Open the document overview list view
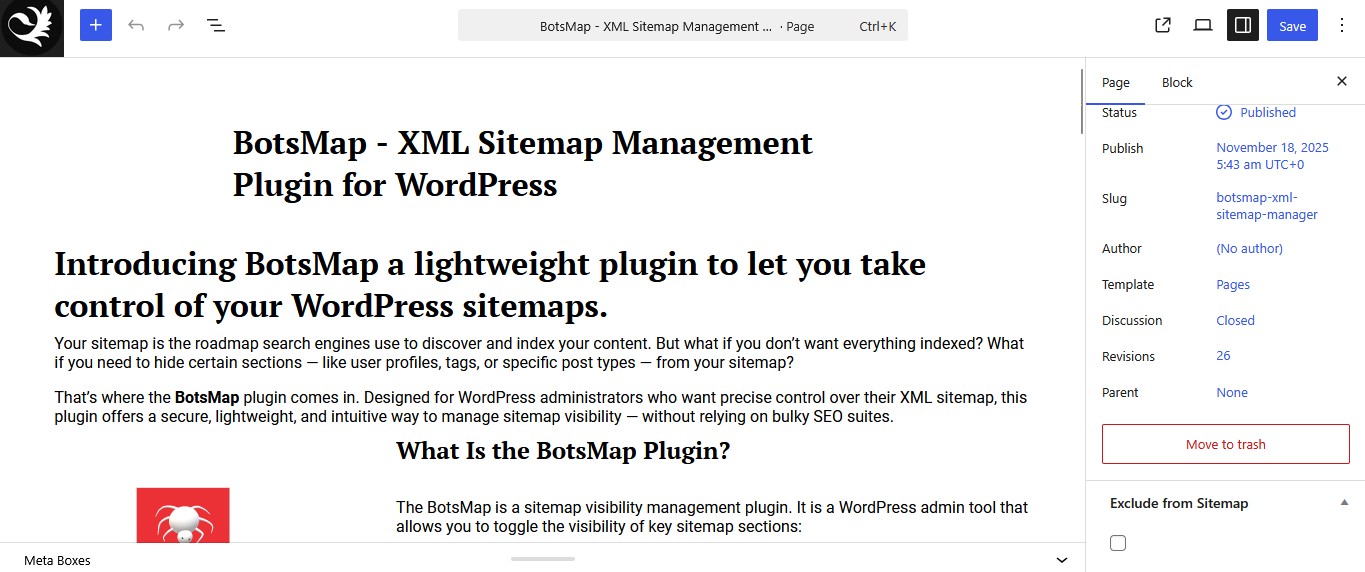The height and width of the screenshot is (572, 1365). (x=216, y=26)
